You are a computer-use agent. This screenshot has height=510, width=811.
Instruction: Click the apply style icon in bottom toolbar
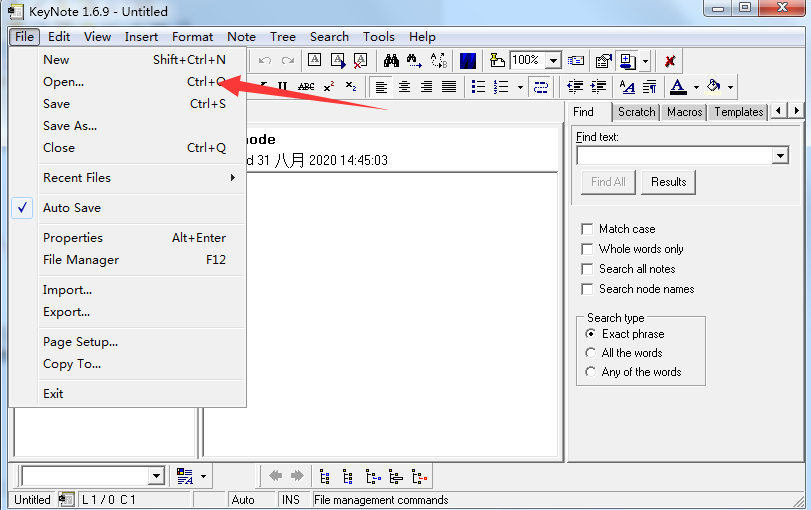coord(185,476)
